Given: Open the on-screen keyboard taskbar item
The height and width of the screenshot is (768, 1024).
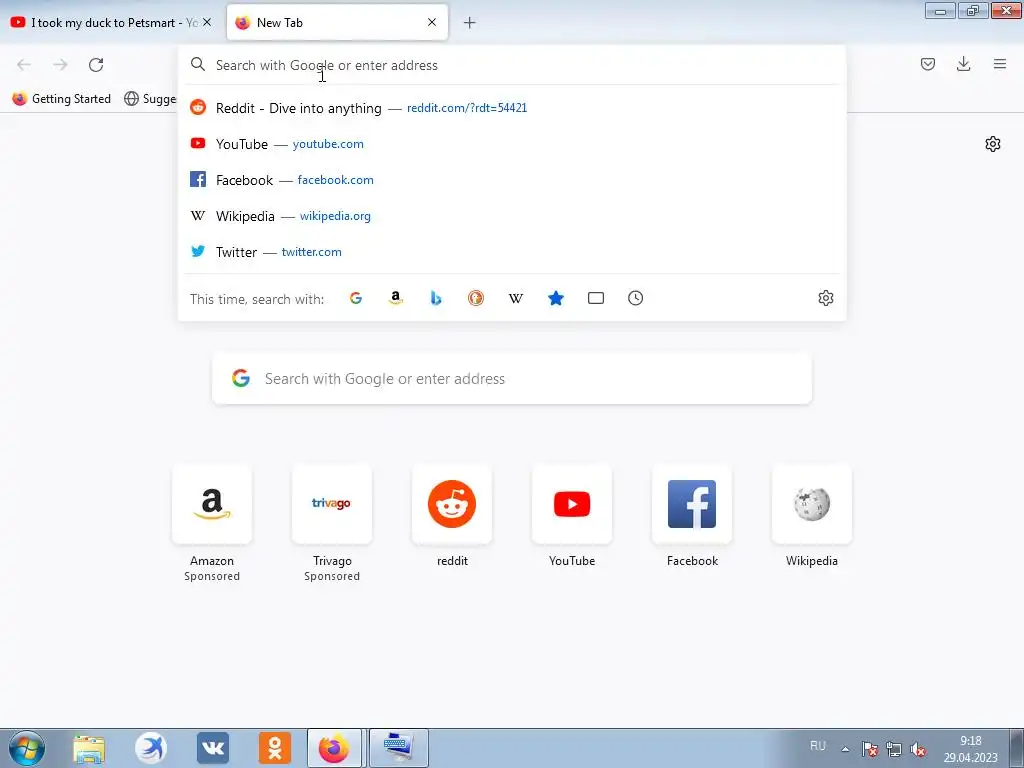Looking at the screenshot, I should (x=398, y=748).
